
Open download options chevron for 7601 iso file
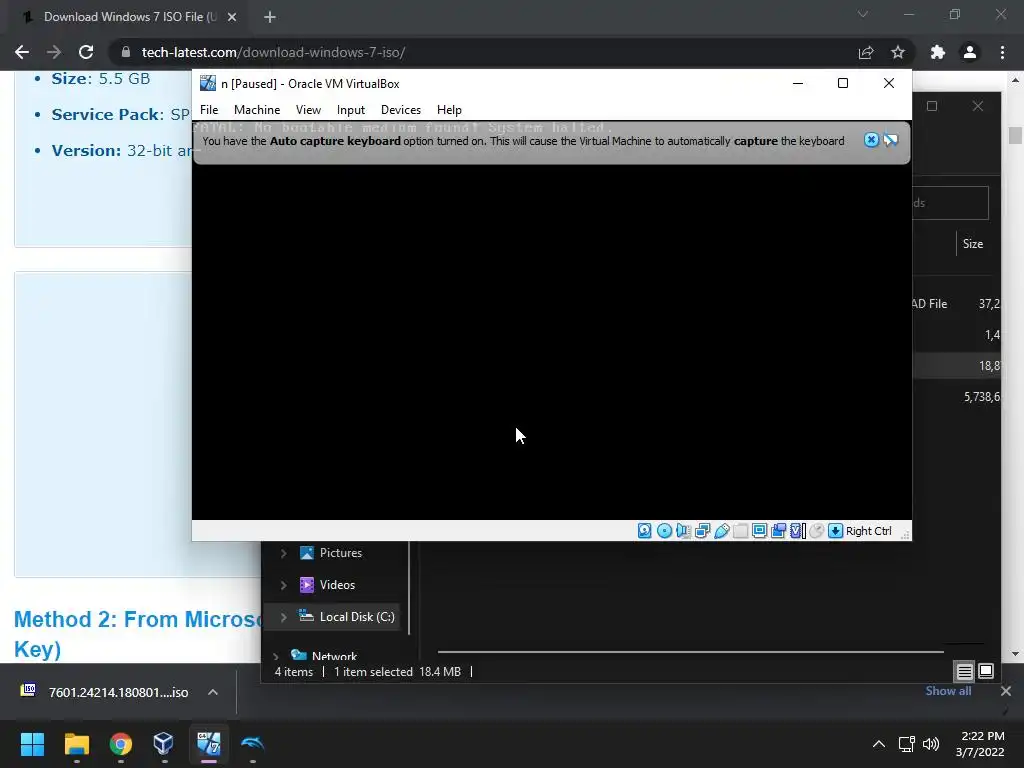tap(213, 692)
